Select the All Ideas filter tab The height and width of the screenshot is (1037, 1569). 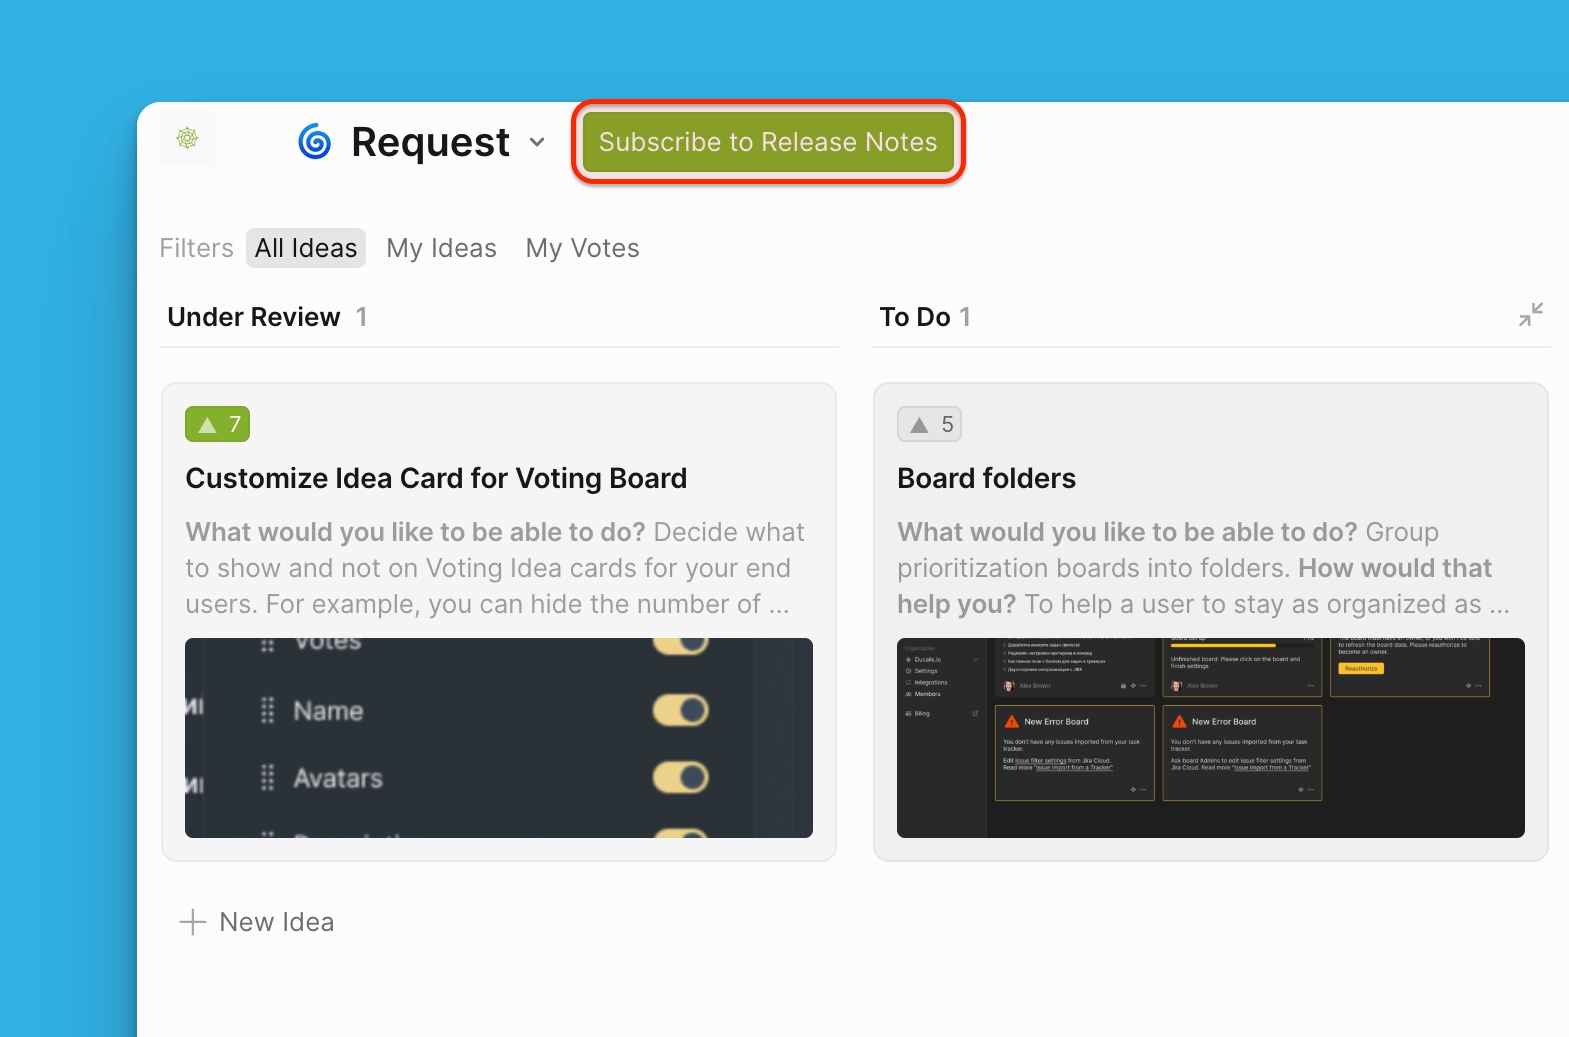[x=306, y=248]
